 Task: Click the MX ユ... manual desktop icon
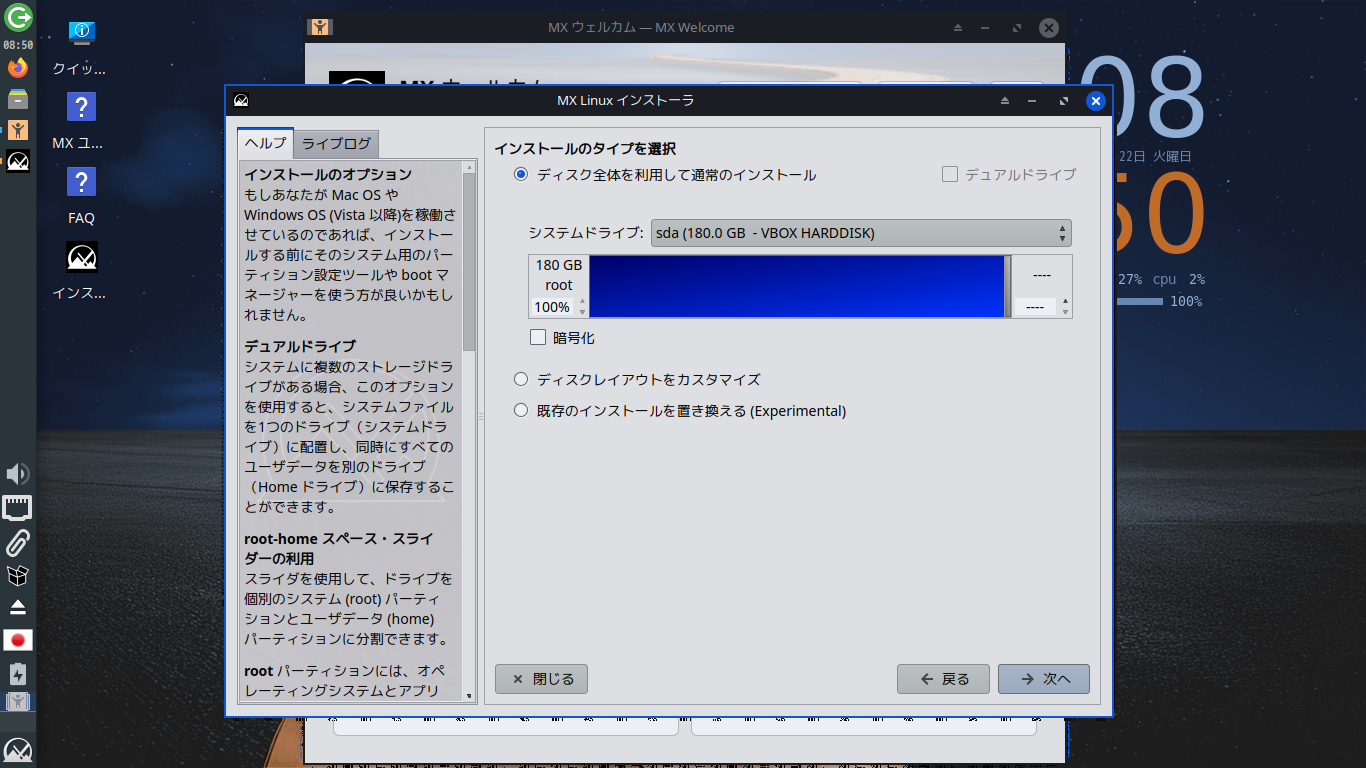[80, 120]
